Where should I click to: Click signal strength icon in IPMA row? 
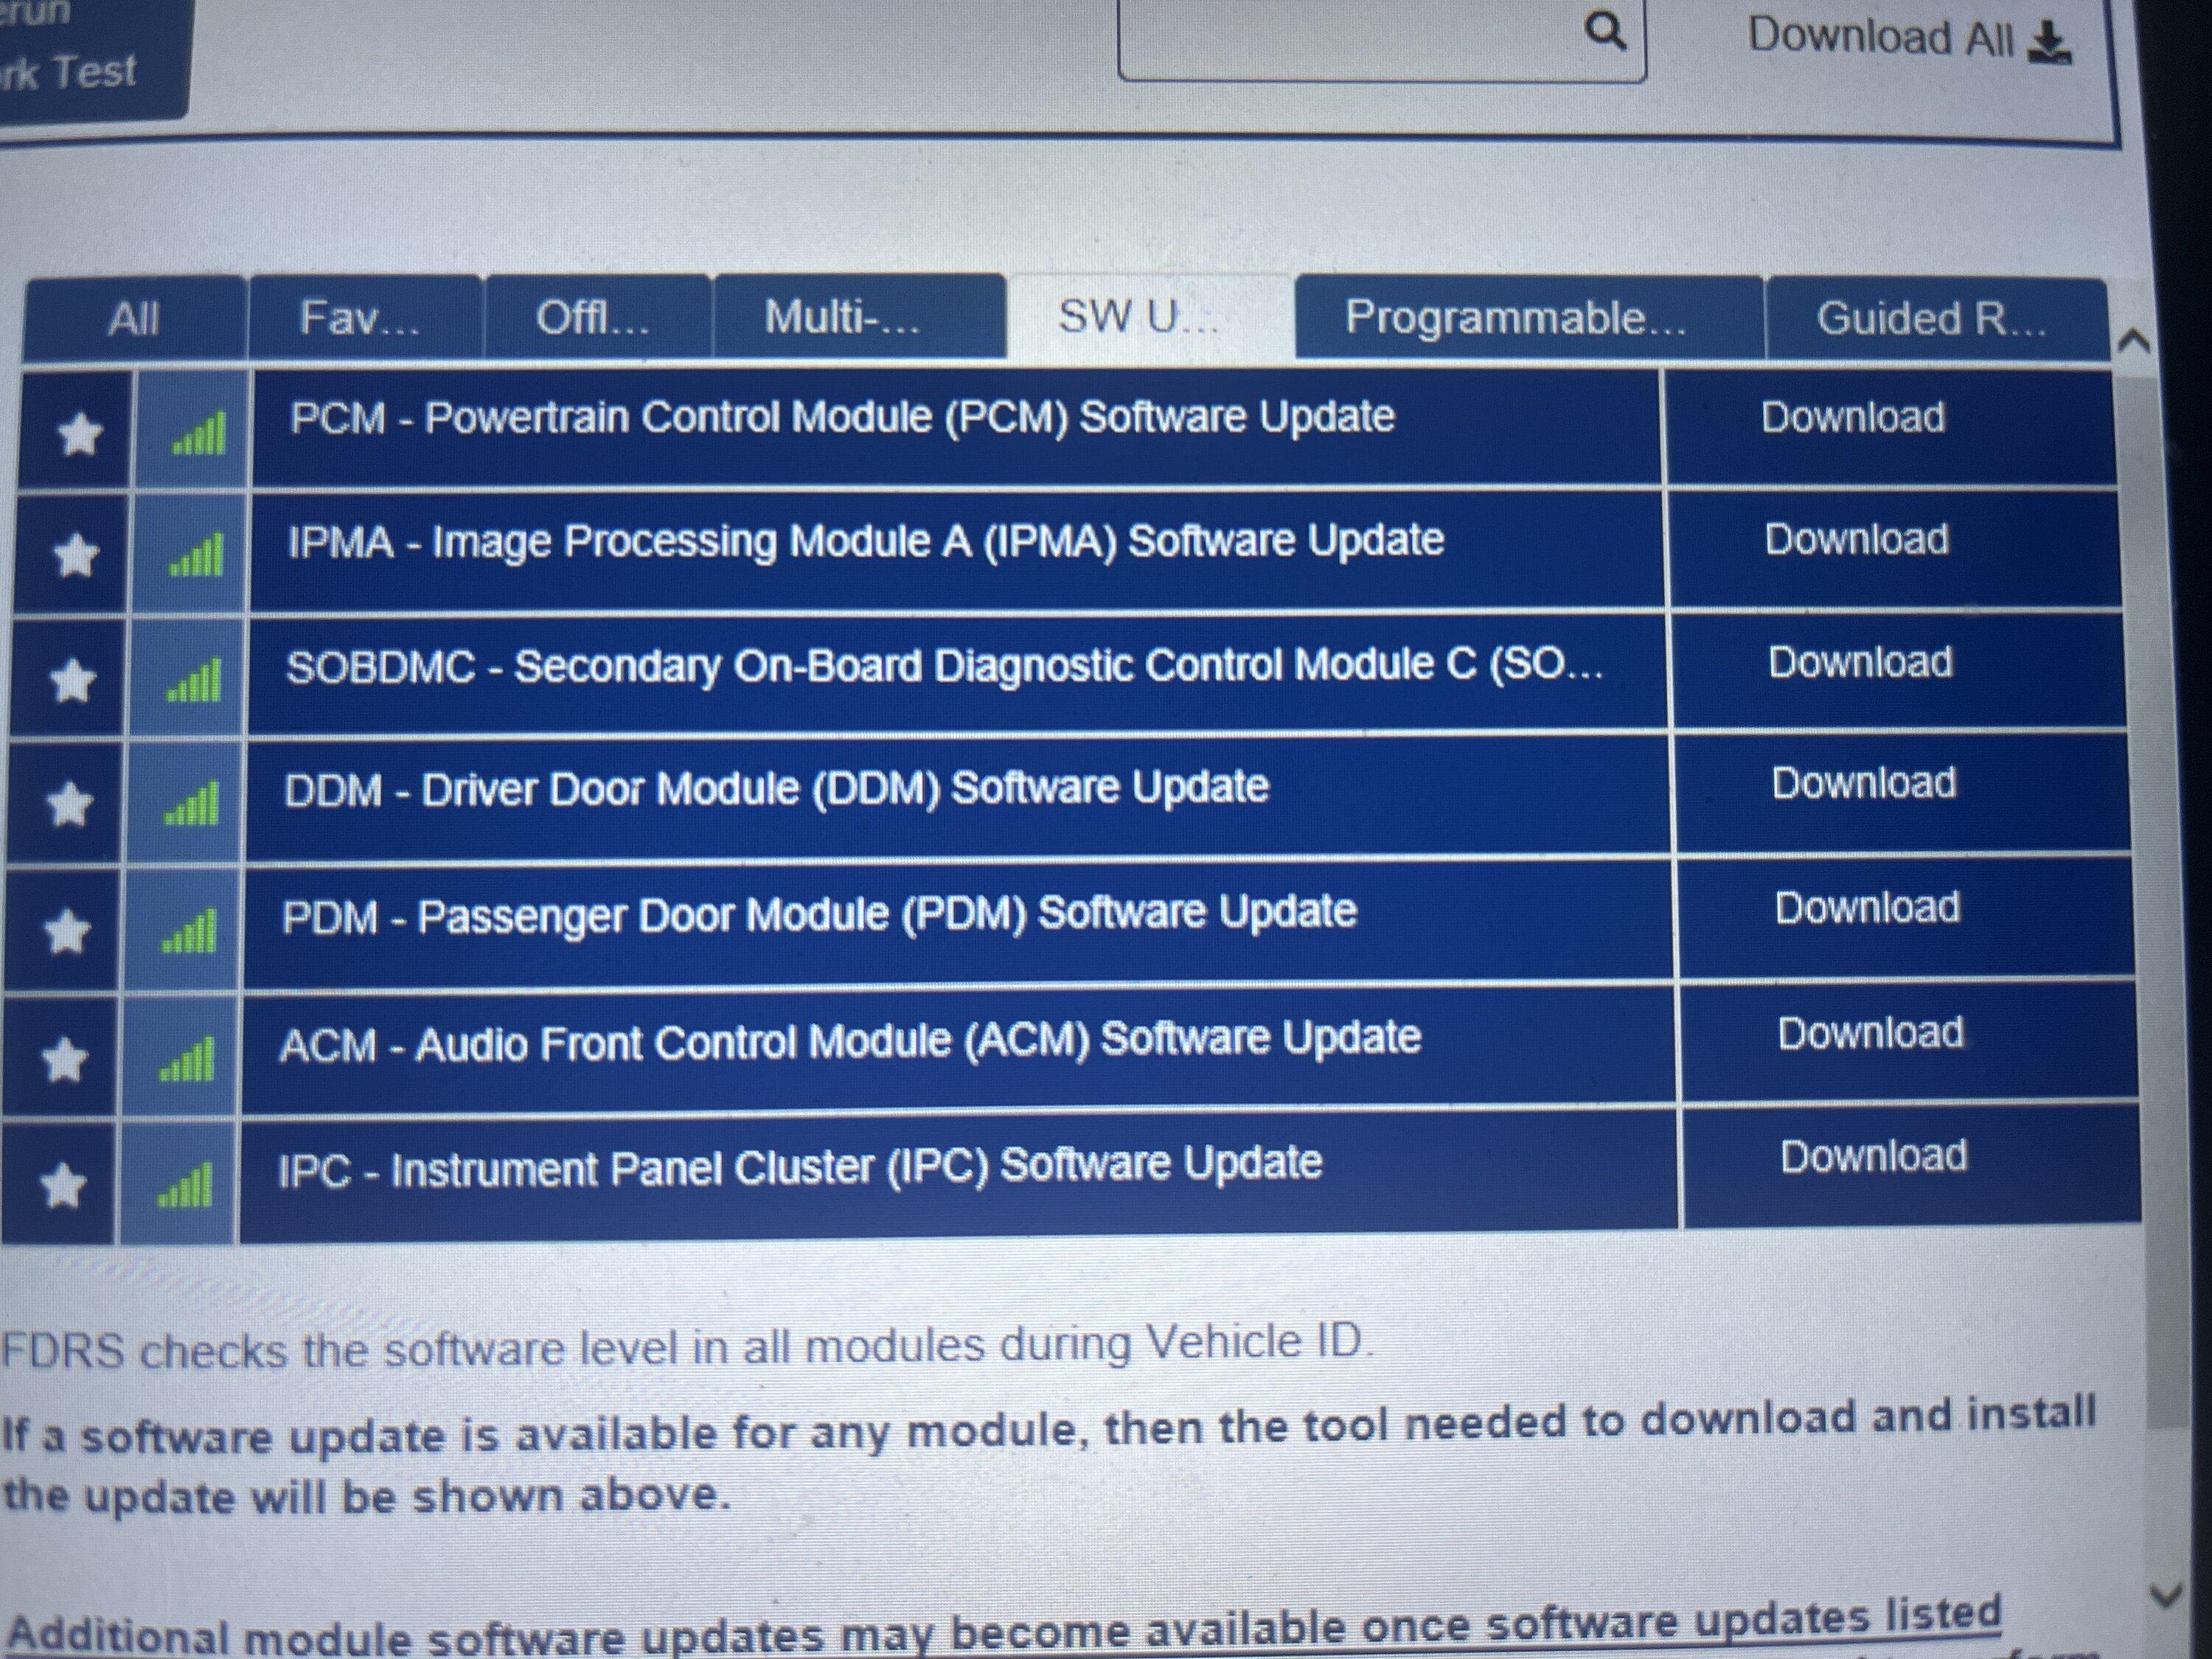(x=196, y=556)
